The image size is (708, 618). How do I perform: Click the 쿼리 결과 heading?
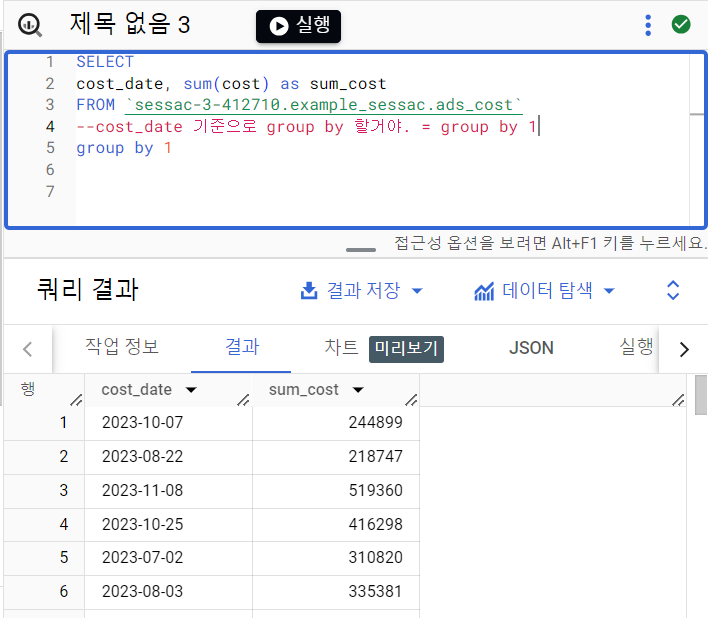pos(88,289)
